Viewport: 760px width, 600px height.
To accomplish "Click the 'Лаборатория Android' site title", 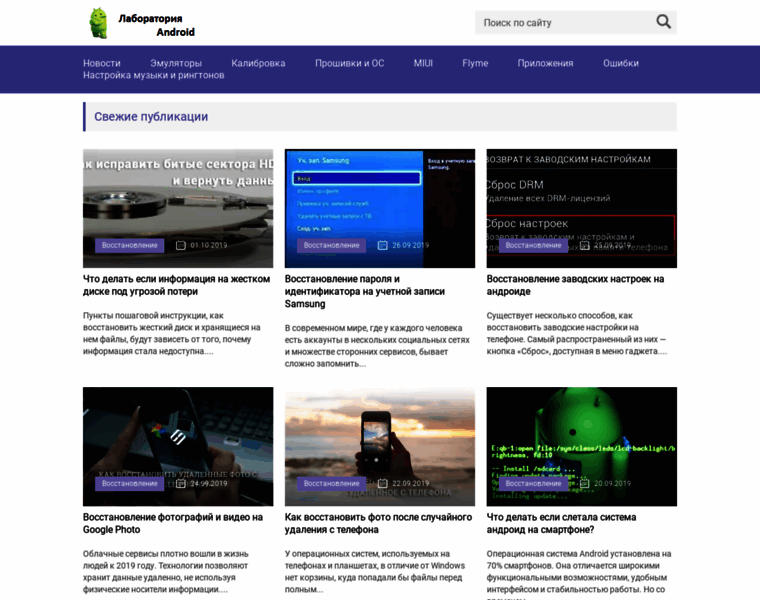I will 157,25.
